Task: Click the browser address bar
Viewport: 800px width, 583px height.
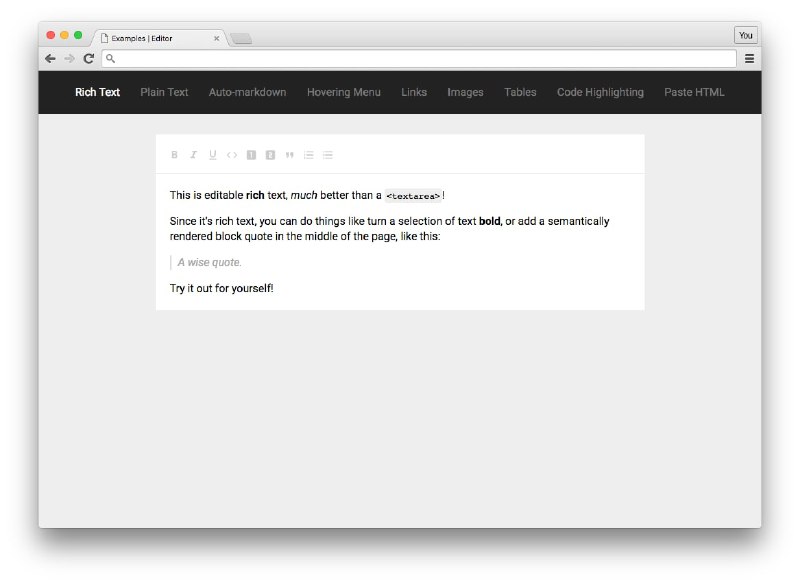Action: 420,59
